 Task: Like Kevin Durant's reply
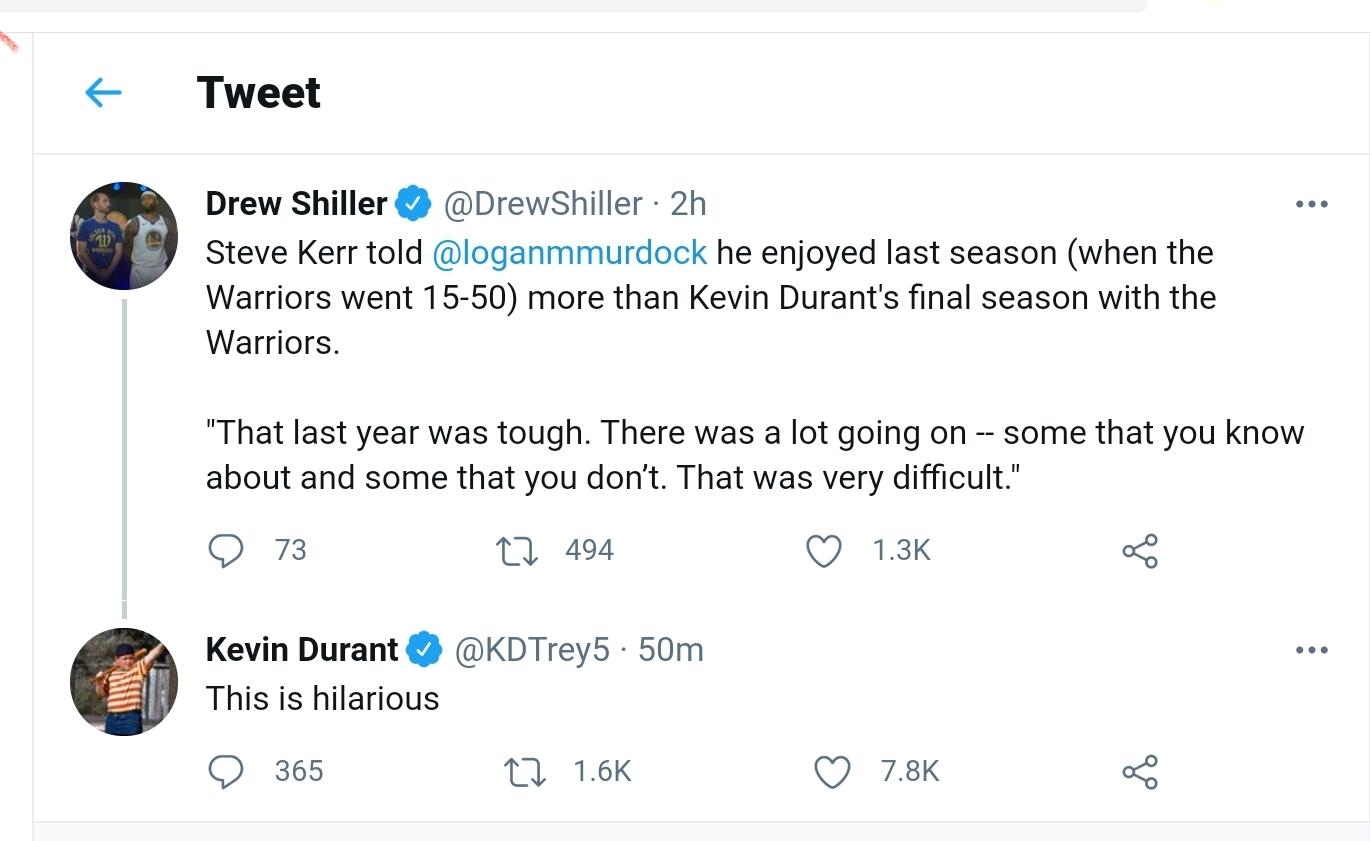click(x=832, y=771)
